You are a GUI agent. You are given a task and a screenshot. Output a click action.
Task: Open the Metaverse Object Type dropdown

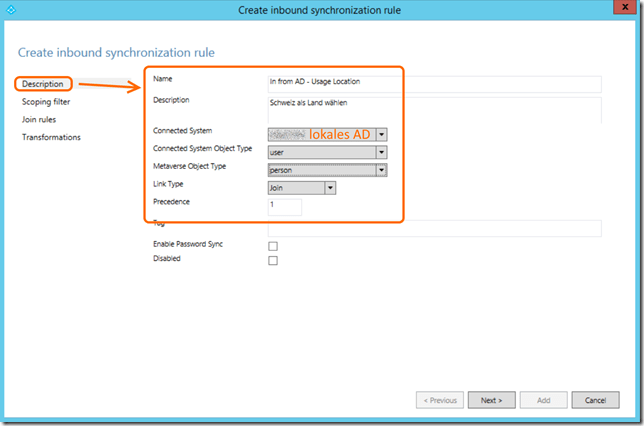pyautogui.click(x=381, y=170)
